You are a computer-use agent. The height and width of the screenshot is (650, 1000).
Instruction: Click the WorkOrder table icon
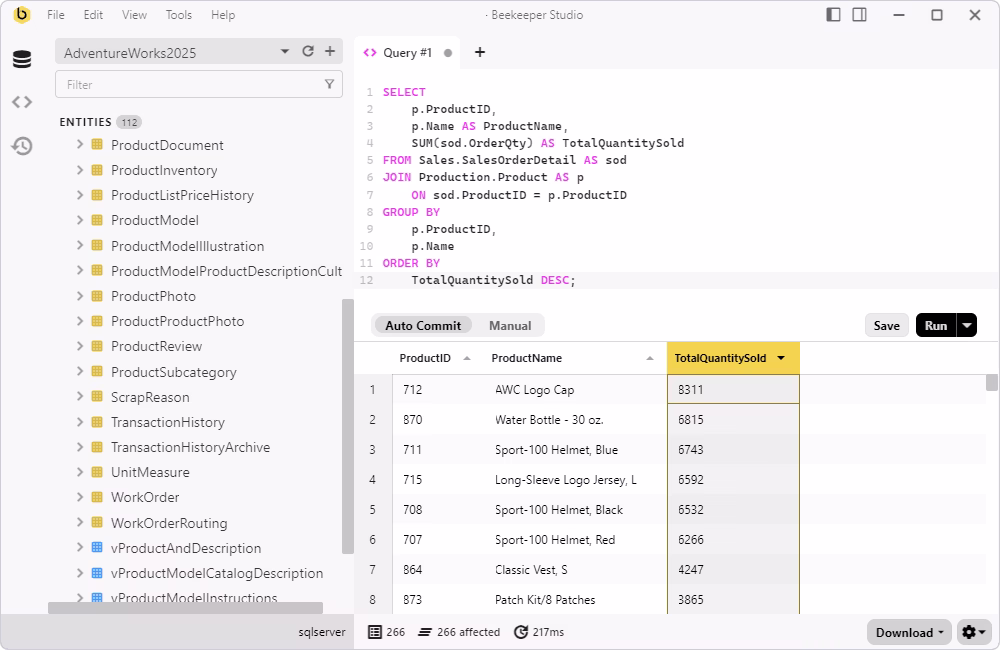tap(97, 497)
